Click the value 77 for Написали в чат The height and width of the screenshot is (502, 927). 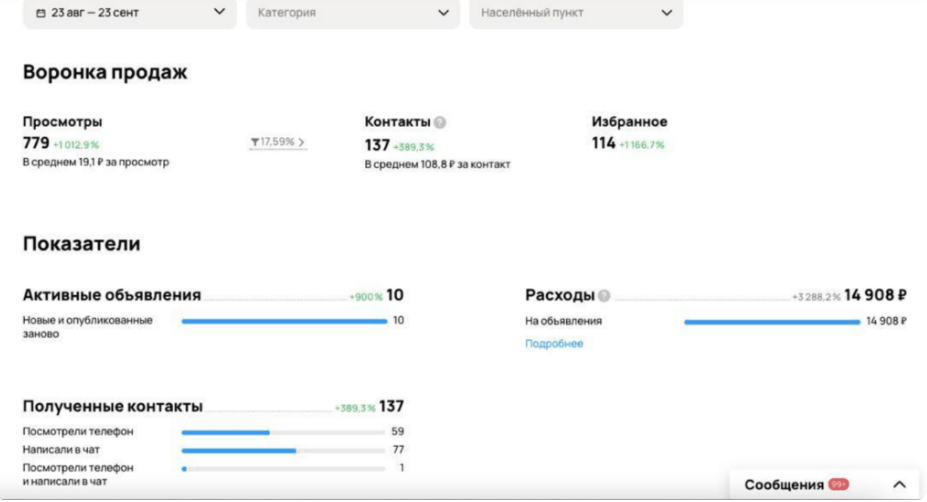[398, 450]
